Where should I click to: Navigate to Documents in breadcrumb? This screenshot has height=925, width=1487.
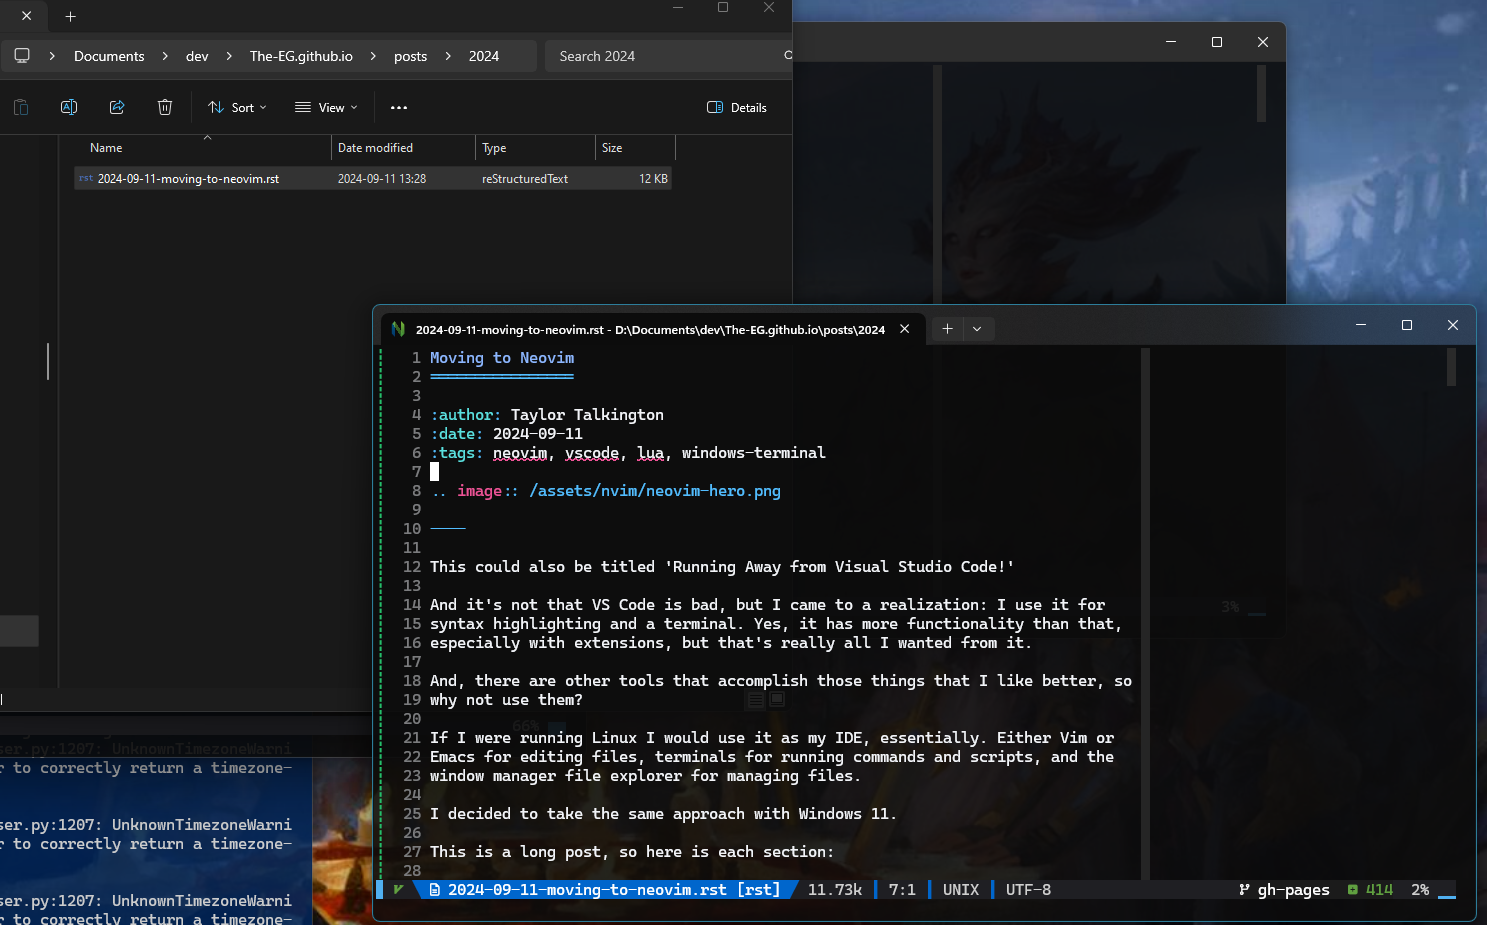109,56
